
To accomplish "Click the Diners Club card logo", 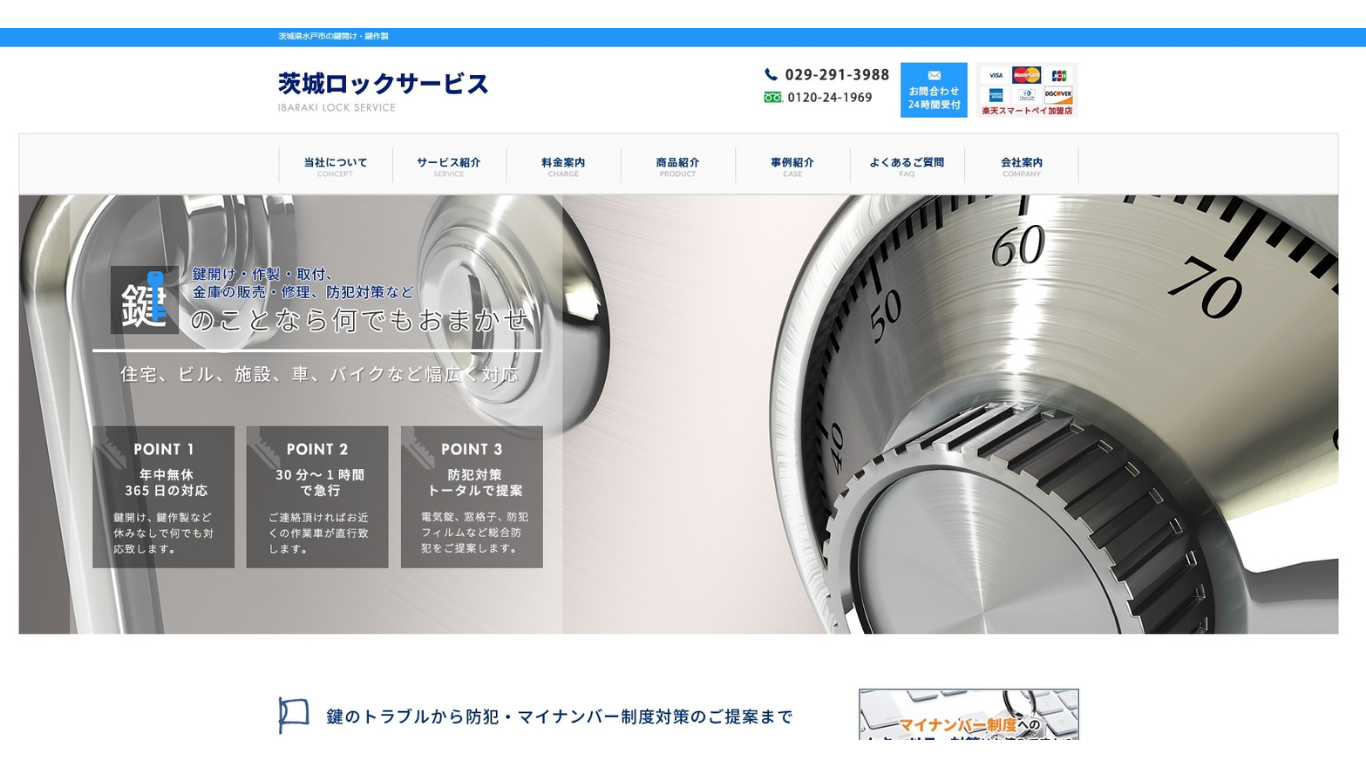I will 1026,95.
